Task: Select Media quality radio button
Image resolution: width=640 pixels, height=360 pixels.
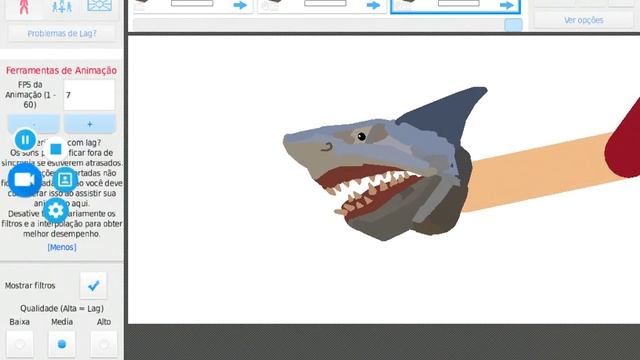Action: tap(62, 344)
